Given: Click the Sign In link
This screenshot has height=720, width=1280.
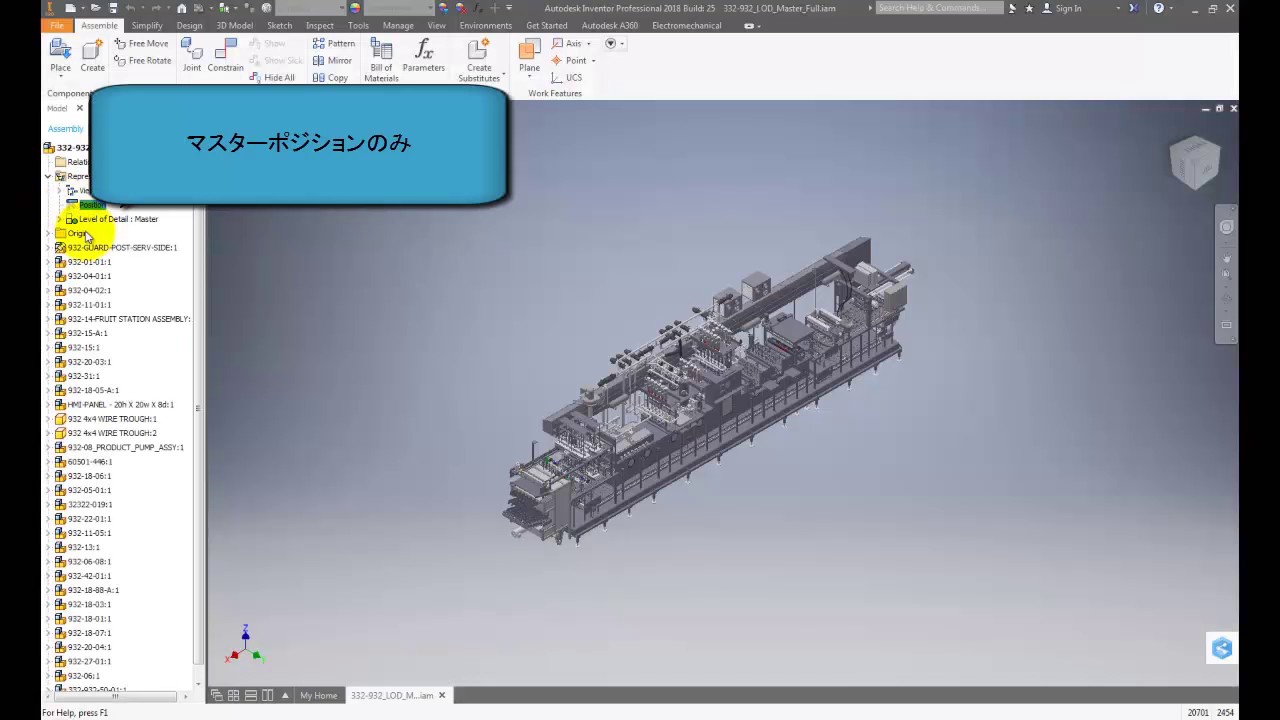Looking at the screenshot, I should click(x=1068, y=8).
